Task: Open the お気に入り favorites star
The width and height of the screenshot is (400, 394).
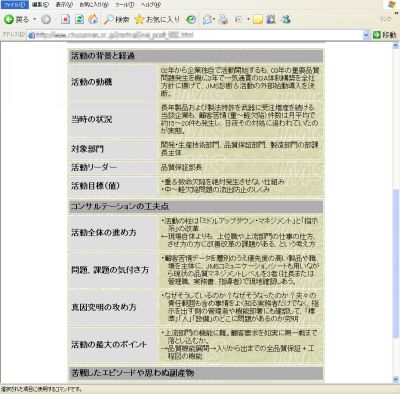Action: click(x=157, y=20)
